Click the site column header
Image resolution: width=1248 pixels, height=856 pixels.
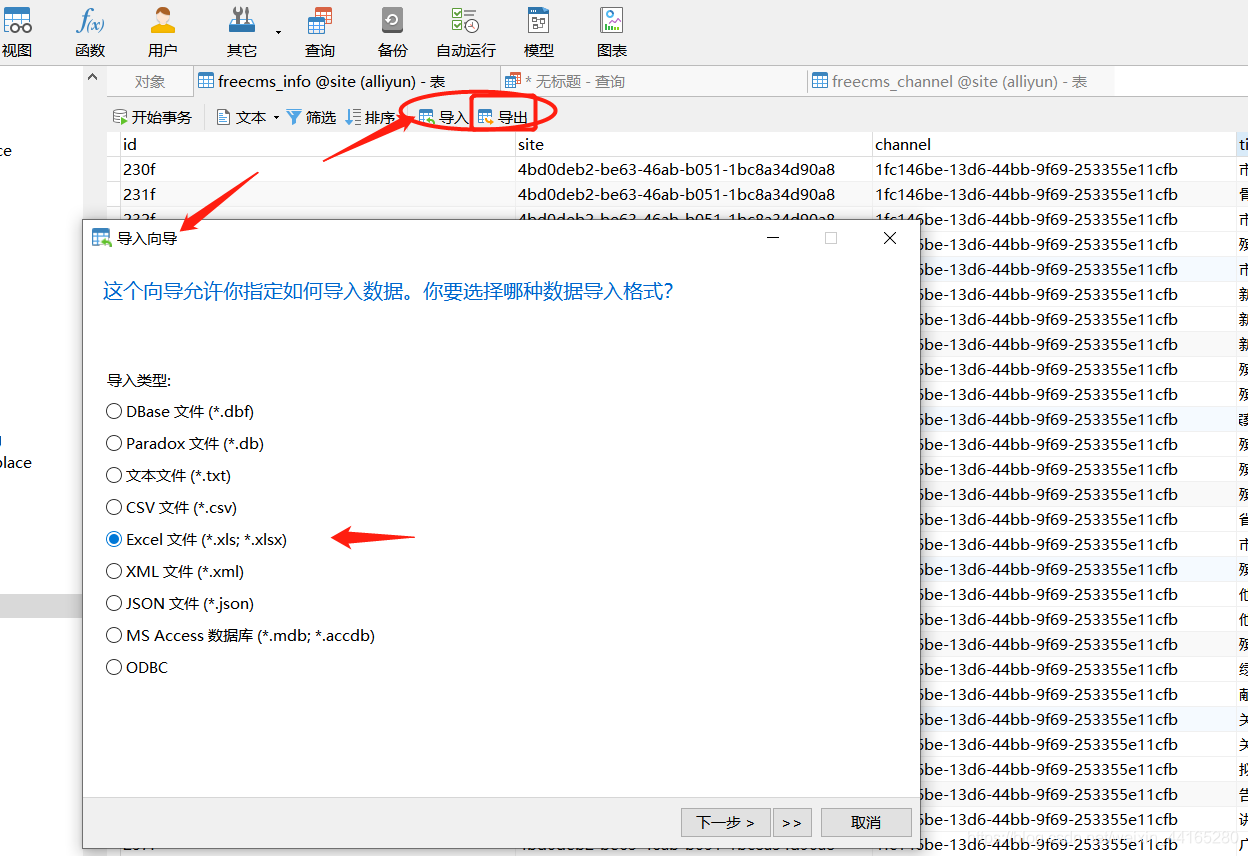(693, 145)
